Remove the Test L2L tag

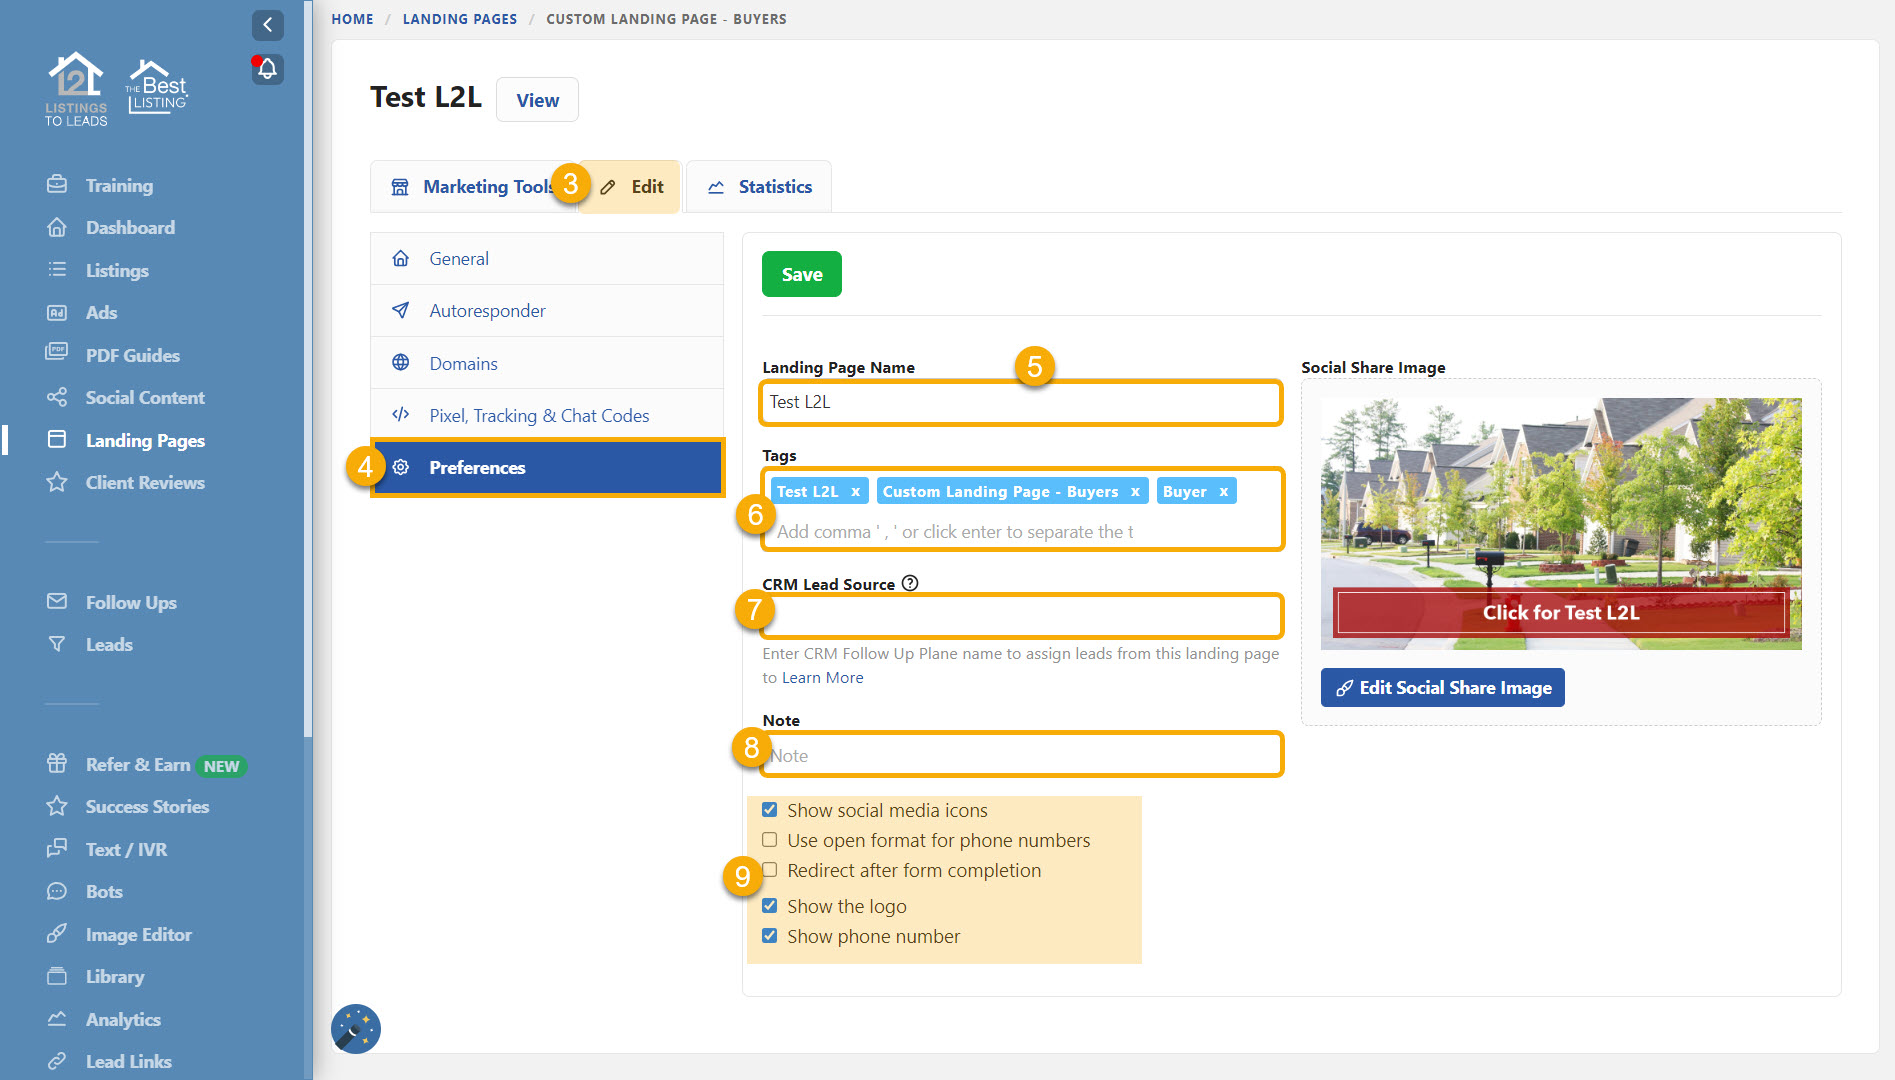pyautogui.click(x=855, y=492)
